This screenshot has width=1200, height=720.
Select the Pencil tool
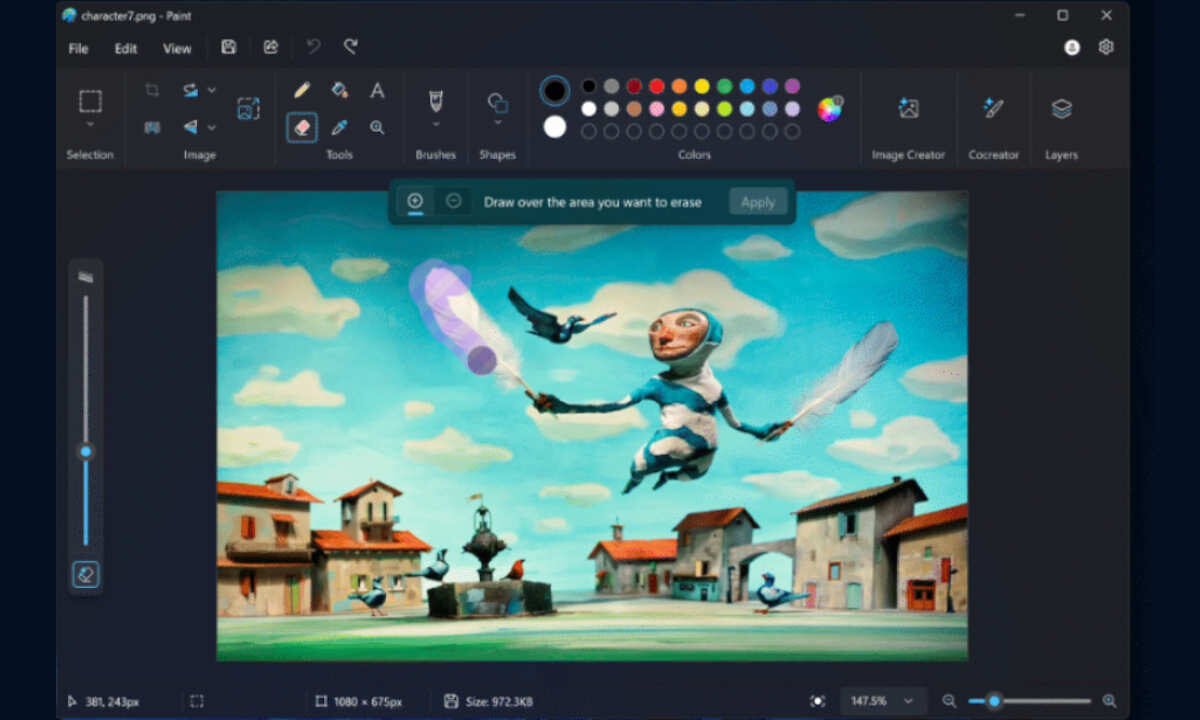point(301,89)
